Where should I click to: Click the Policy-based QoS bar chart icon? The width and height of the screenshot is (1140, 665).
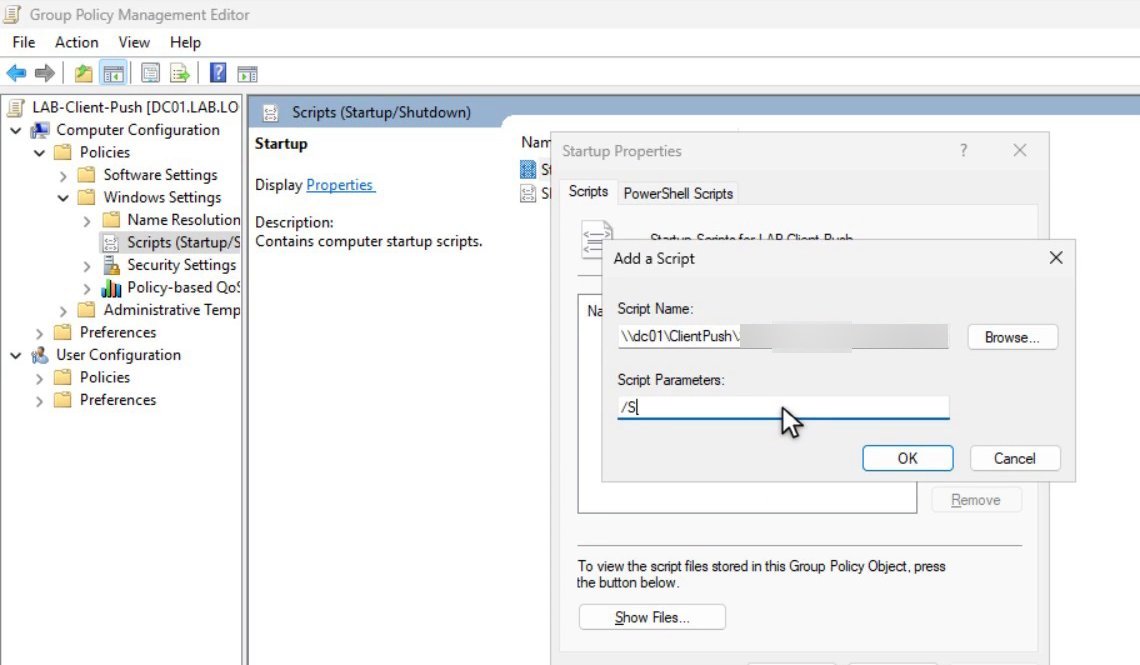click(111, 288)
